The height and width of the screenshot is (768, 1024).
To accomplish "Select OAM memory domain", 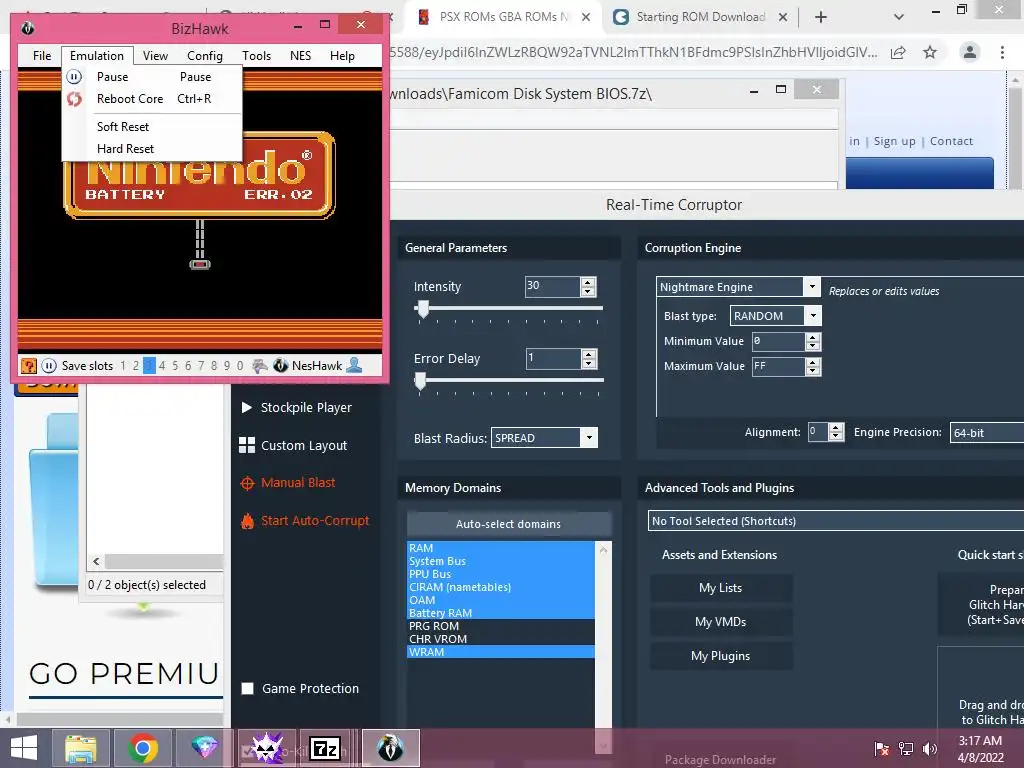I will coord(500,600).
